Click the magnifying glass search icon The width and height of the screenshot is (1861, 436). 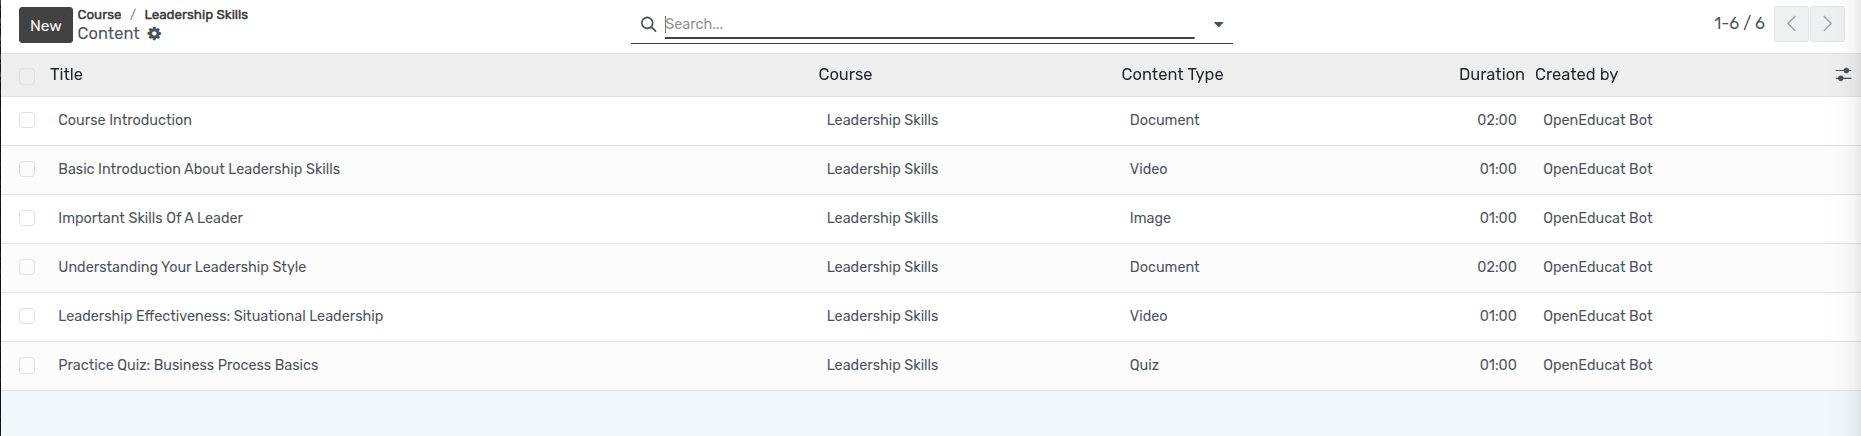648,24
